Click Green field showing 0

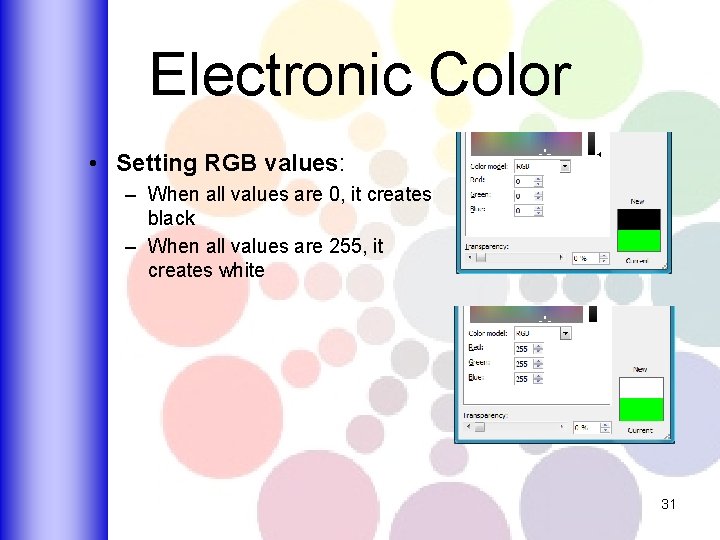tap(524, 196)
